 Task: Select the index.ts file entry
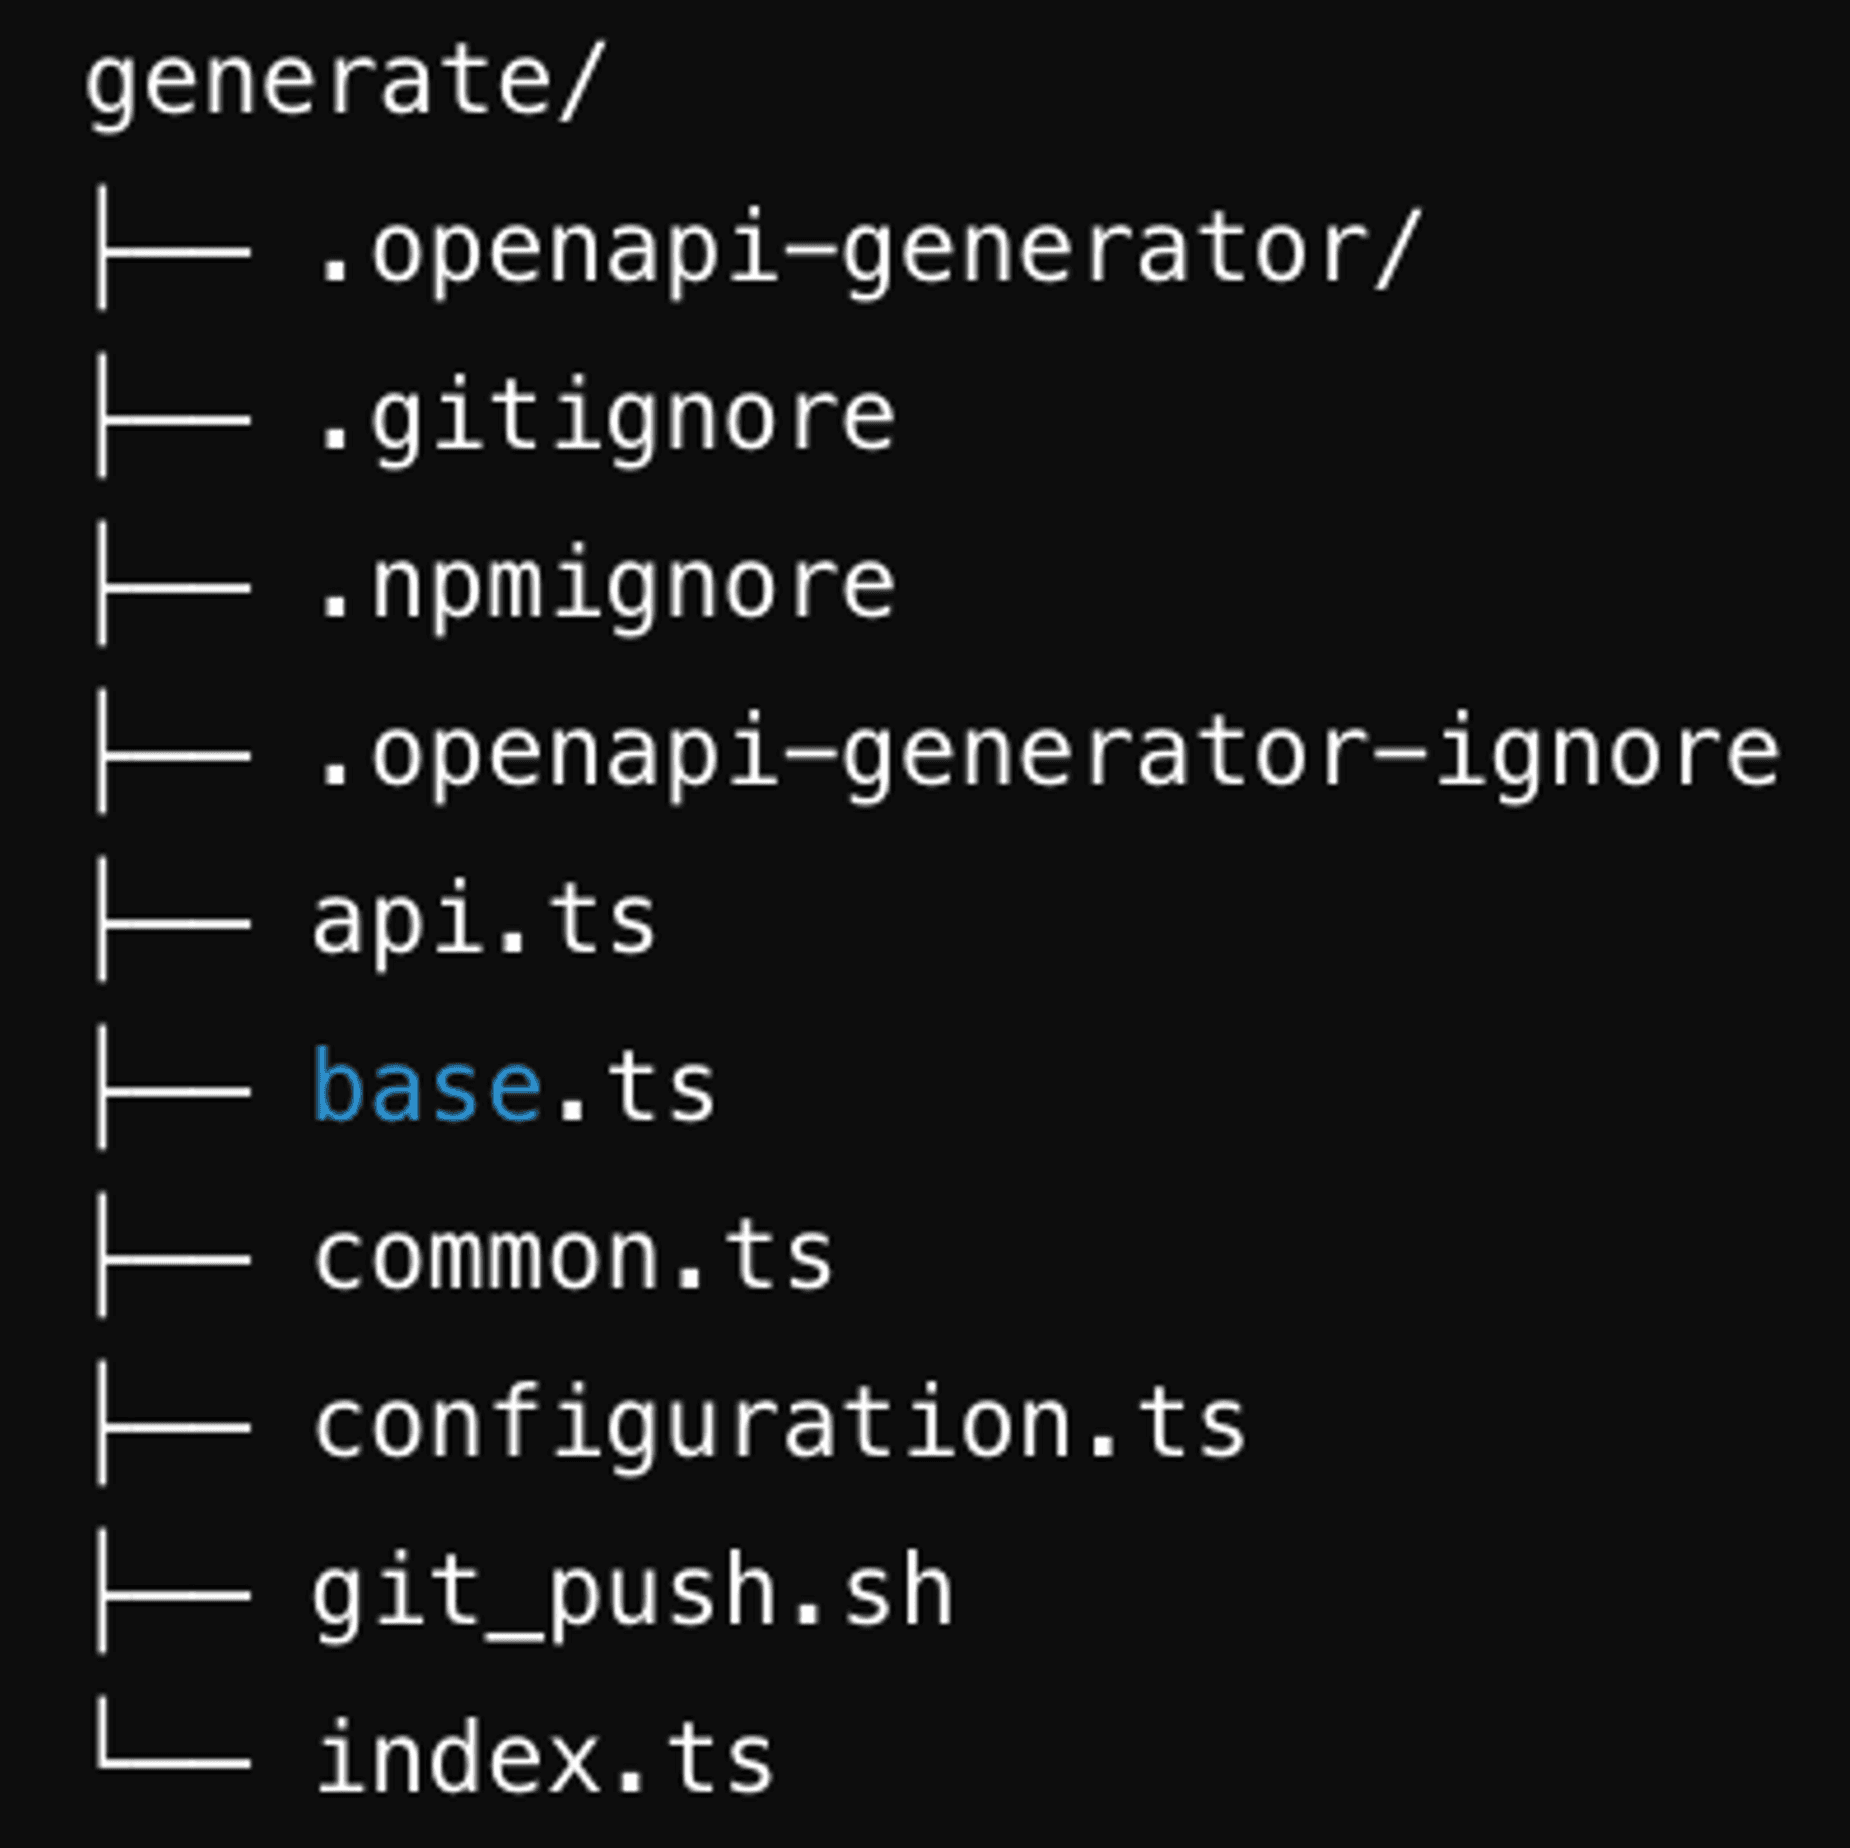[x=545, y=1760]
